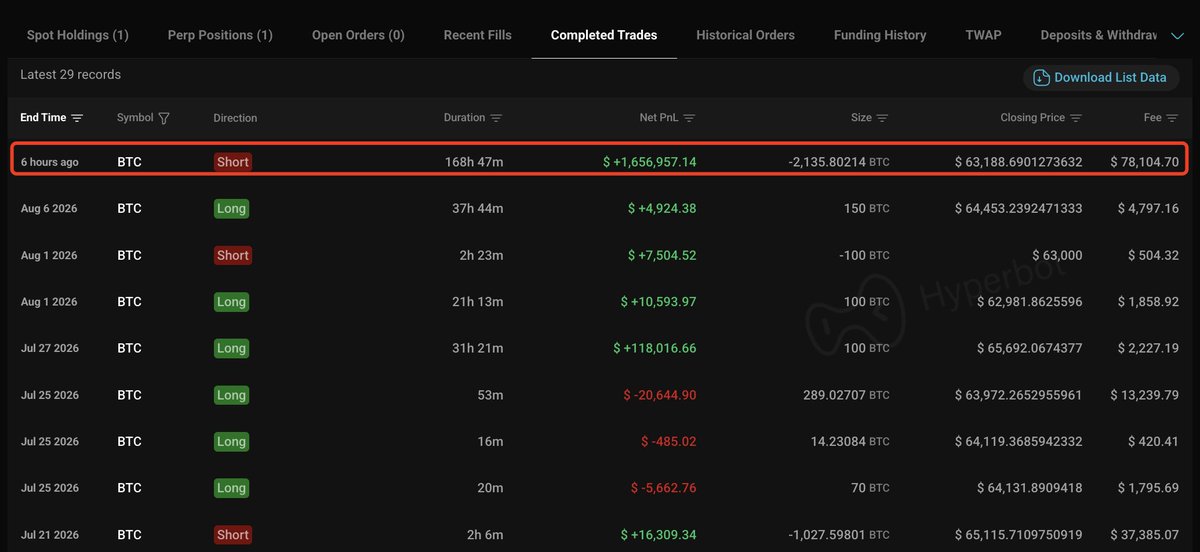Screen dimensions: 1200x552
Task: Open Historical Orders tab
Action: [x=745, y=35]
